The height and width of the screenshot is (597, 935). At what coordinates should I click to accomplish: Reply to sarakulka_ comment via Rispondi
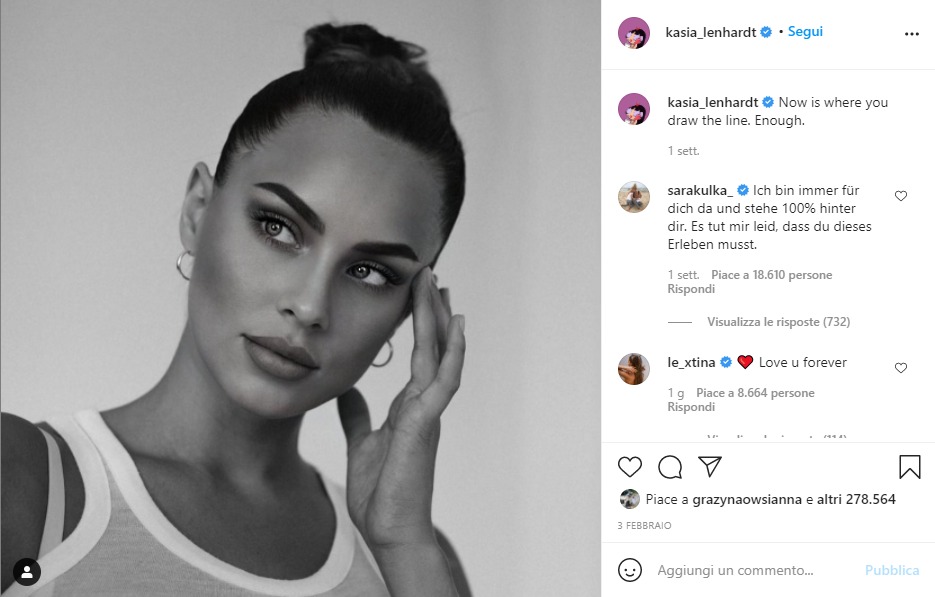tap(691, 289)
